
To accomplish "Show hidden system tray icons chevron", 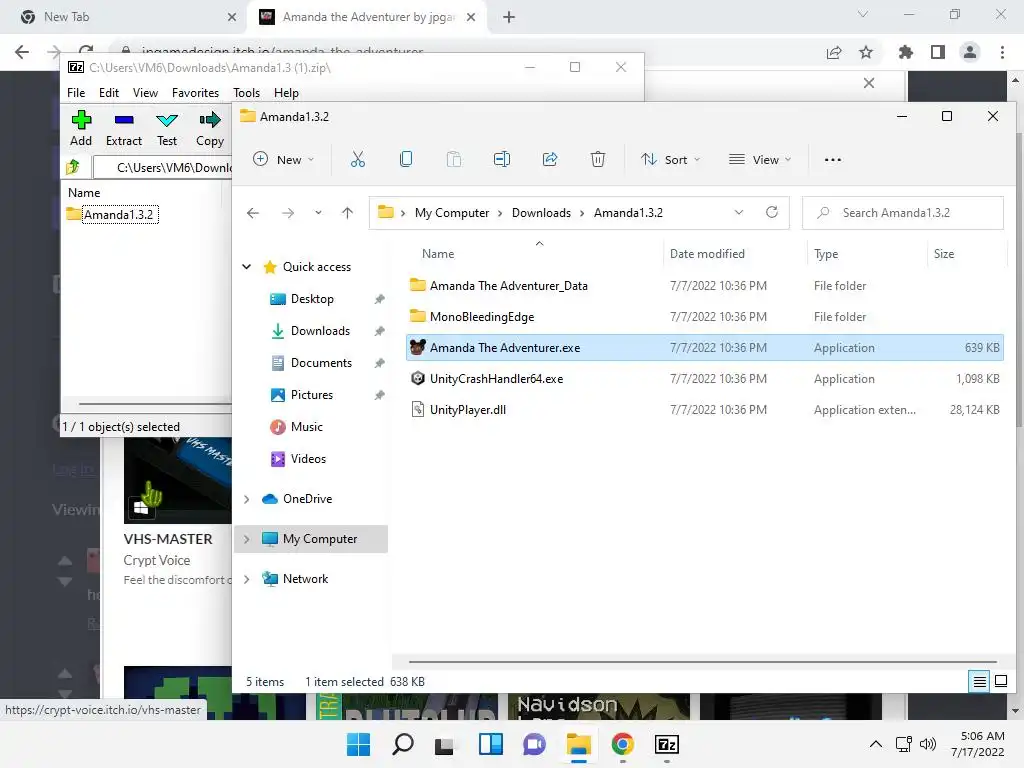I will pyautogui.click(x=876, y=744).
